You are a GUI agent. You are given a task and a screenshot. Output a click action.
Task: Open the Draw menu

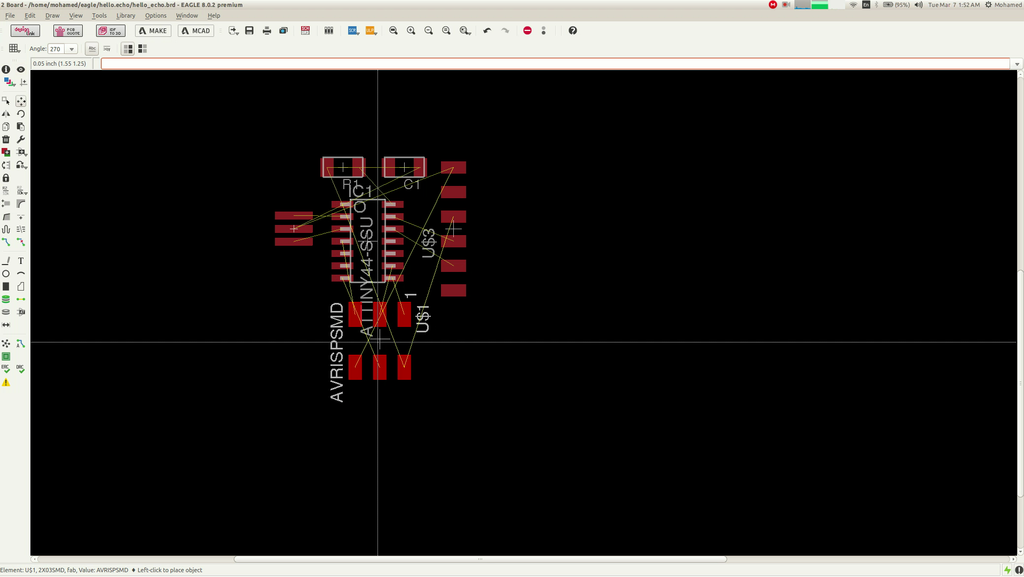[52, 16]
